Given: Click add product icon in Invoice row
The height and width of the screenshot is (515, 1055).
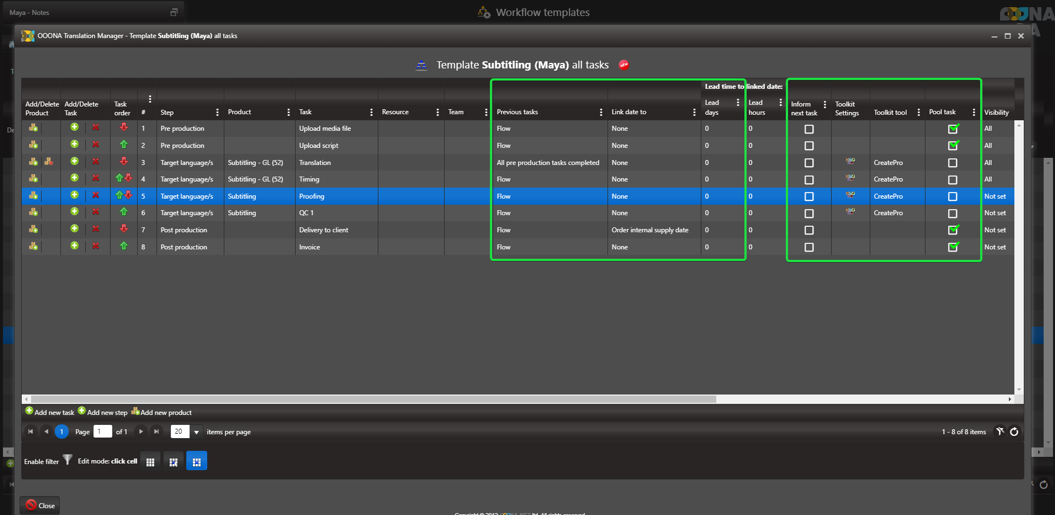Looking at the screenshot, I should pos(33,247).
